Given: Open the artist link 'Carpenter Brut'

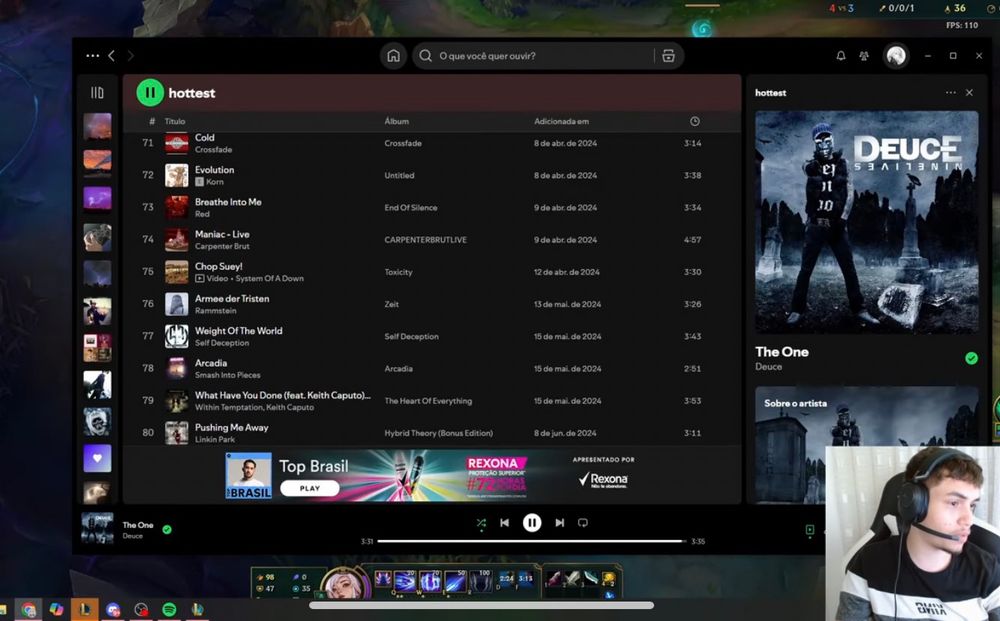Looking at the screenshot, I should 222,246.
